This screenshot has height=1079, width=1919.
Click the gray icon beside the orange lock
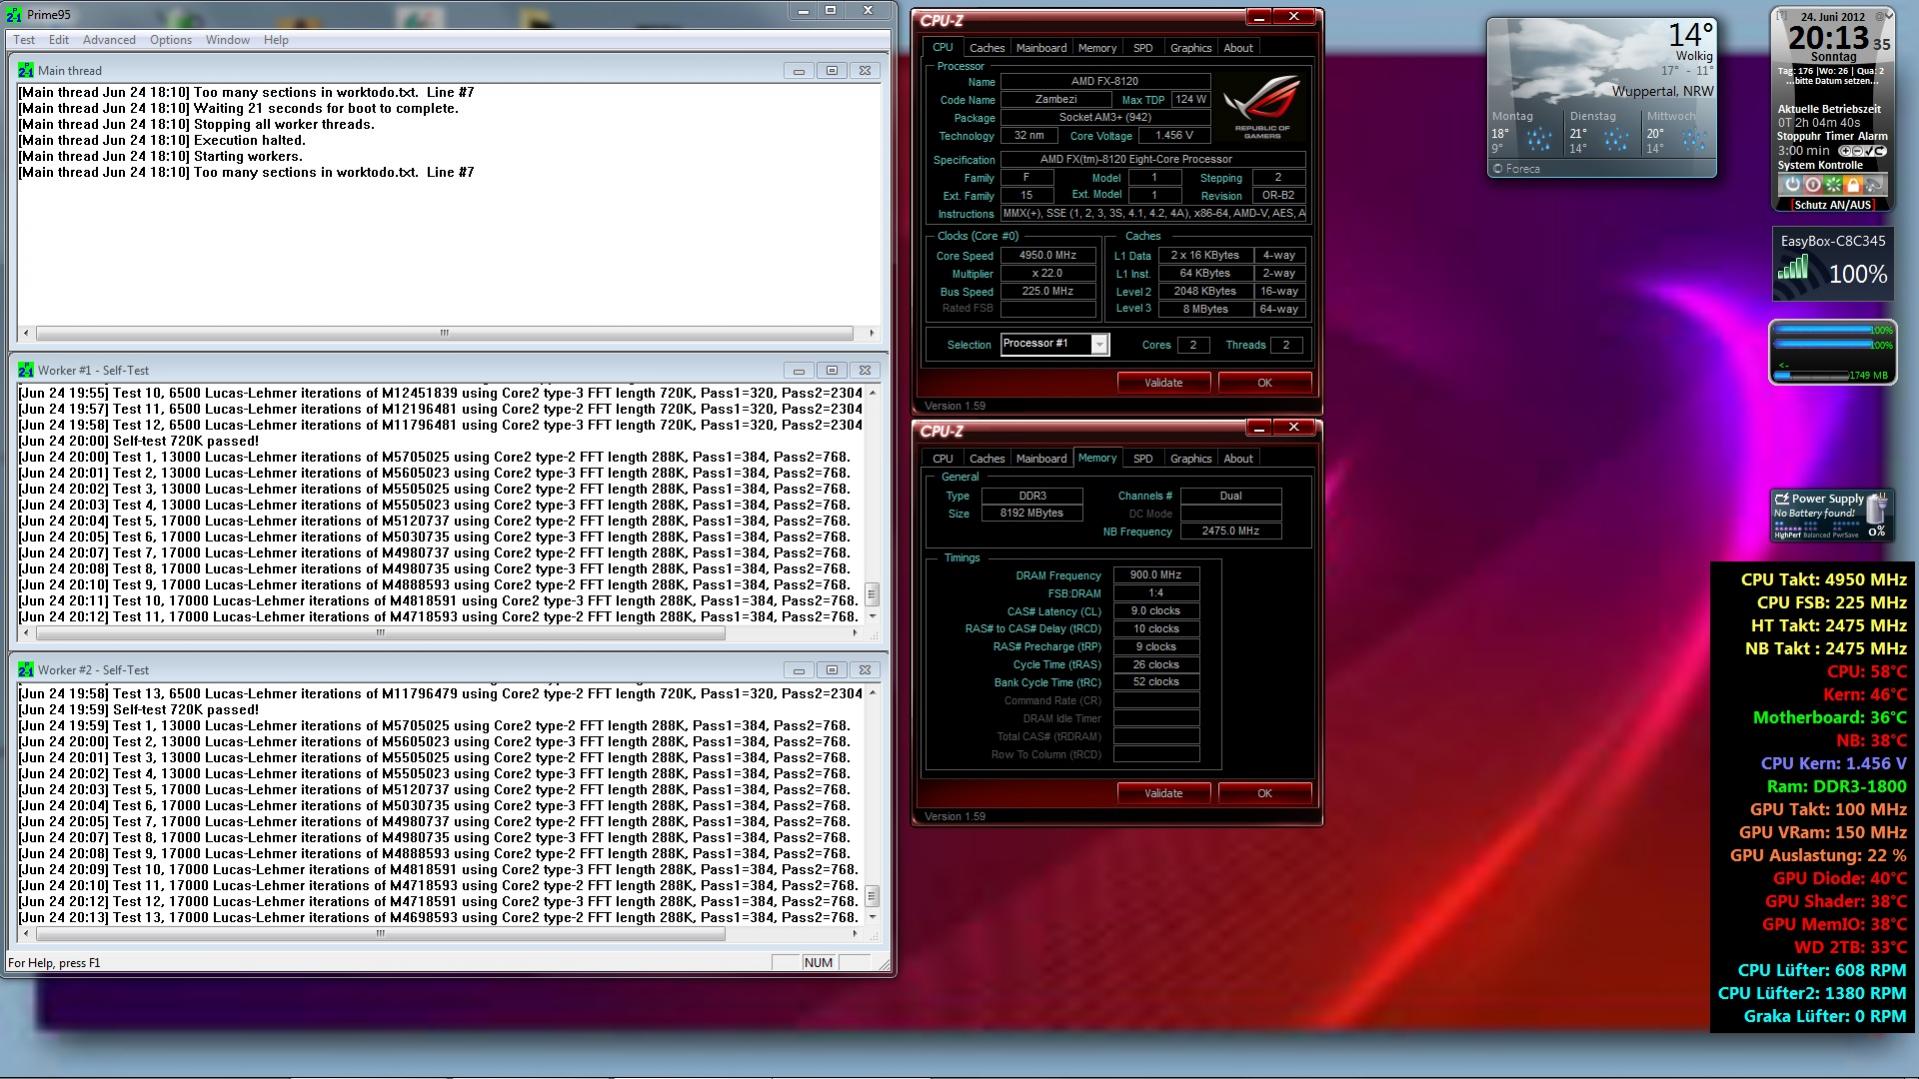click(1873, 185)
